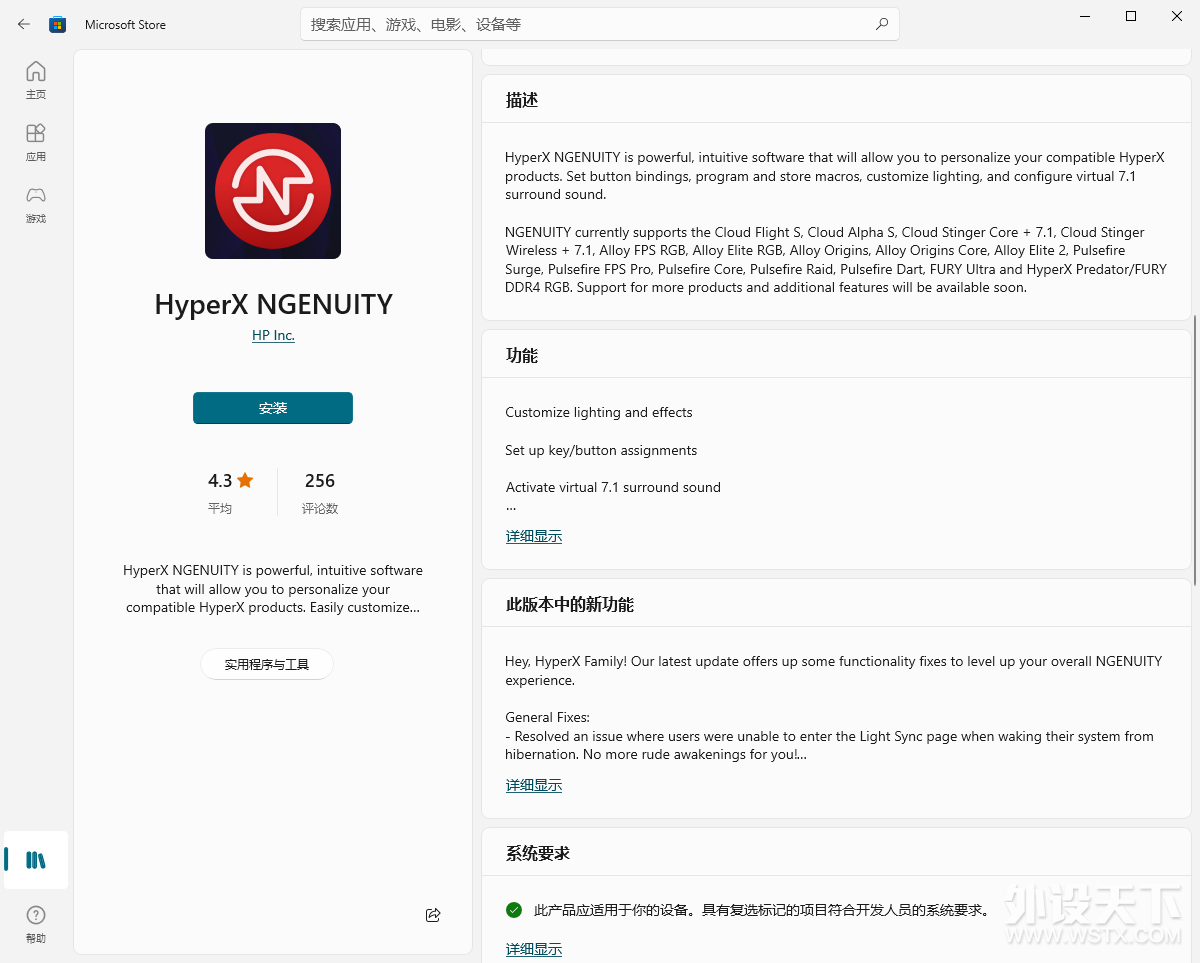1200x963 pixels.
Task: Click the 此产品应适用于你的设备 message
Action: 762,910
